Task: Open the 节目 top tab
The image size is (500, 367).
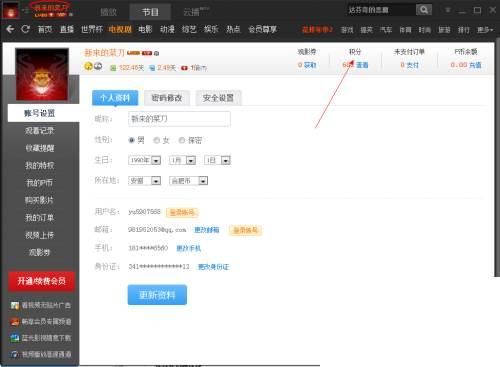Action: (x=150, y=12)
